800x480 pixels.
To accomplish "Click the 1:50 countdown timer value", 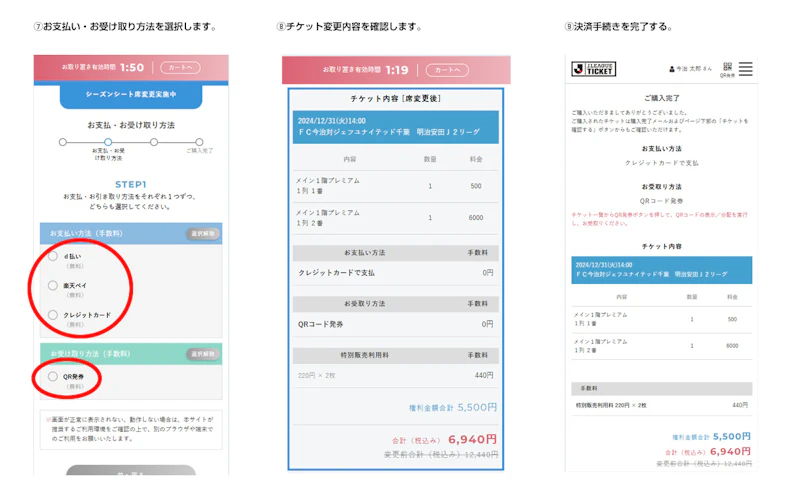I will coord(132,67).
